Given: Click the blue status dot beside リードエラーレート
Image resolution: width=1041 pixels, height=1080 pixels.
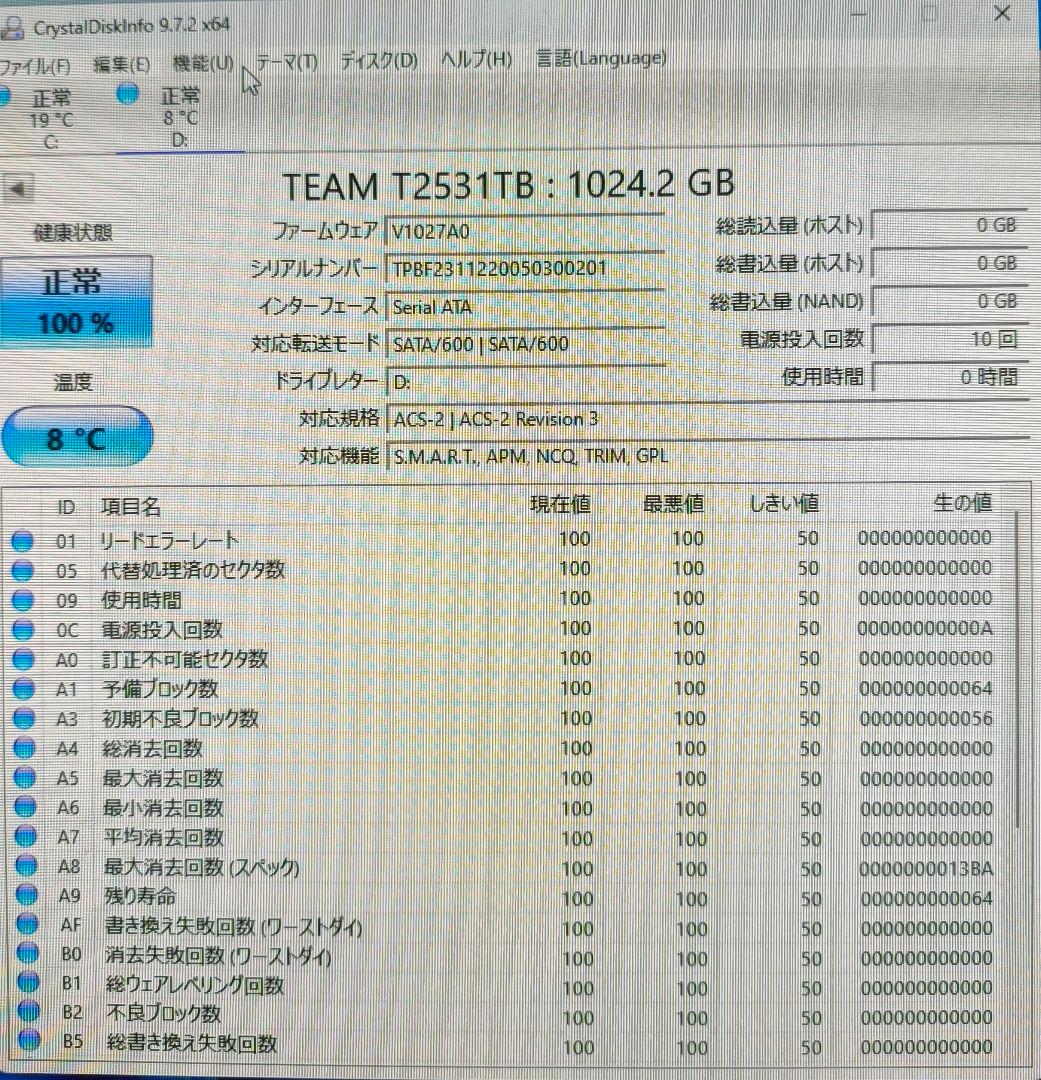Looking at the screenshot, I should pyautogui.click(x=24, y=540).
